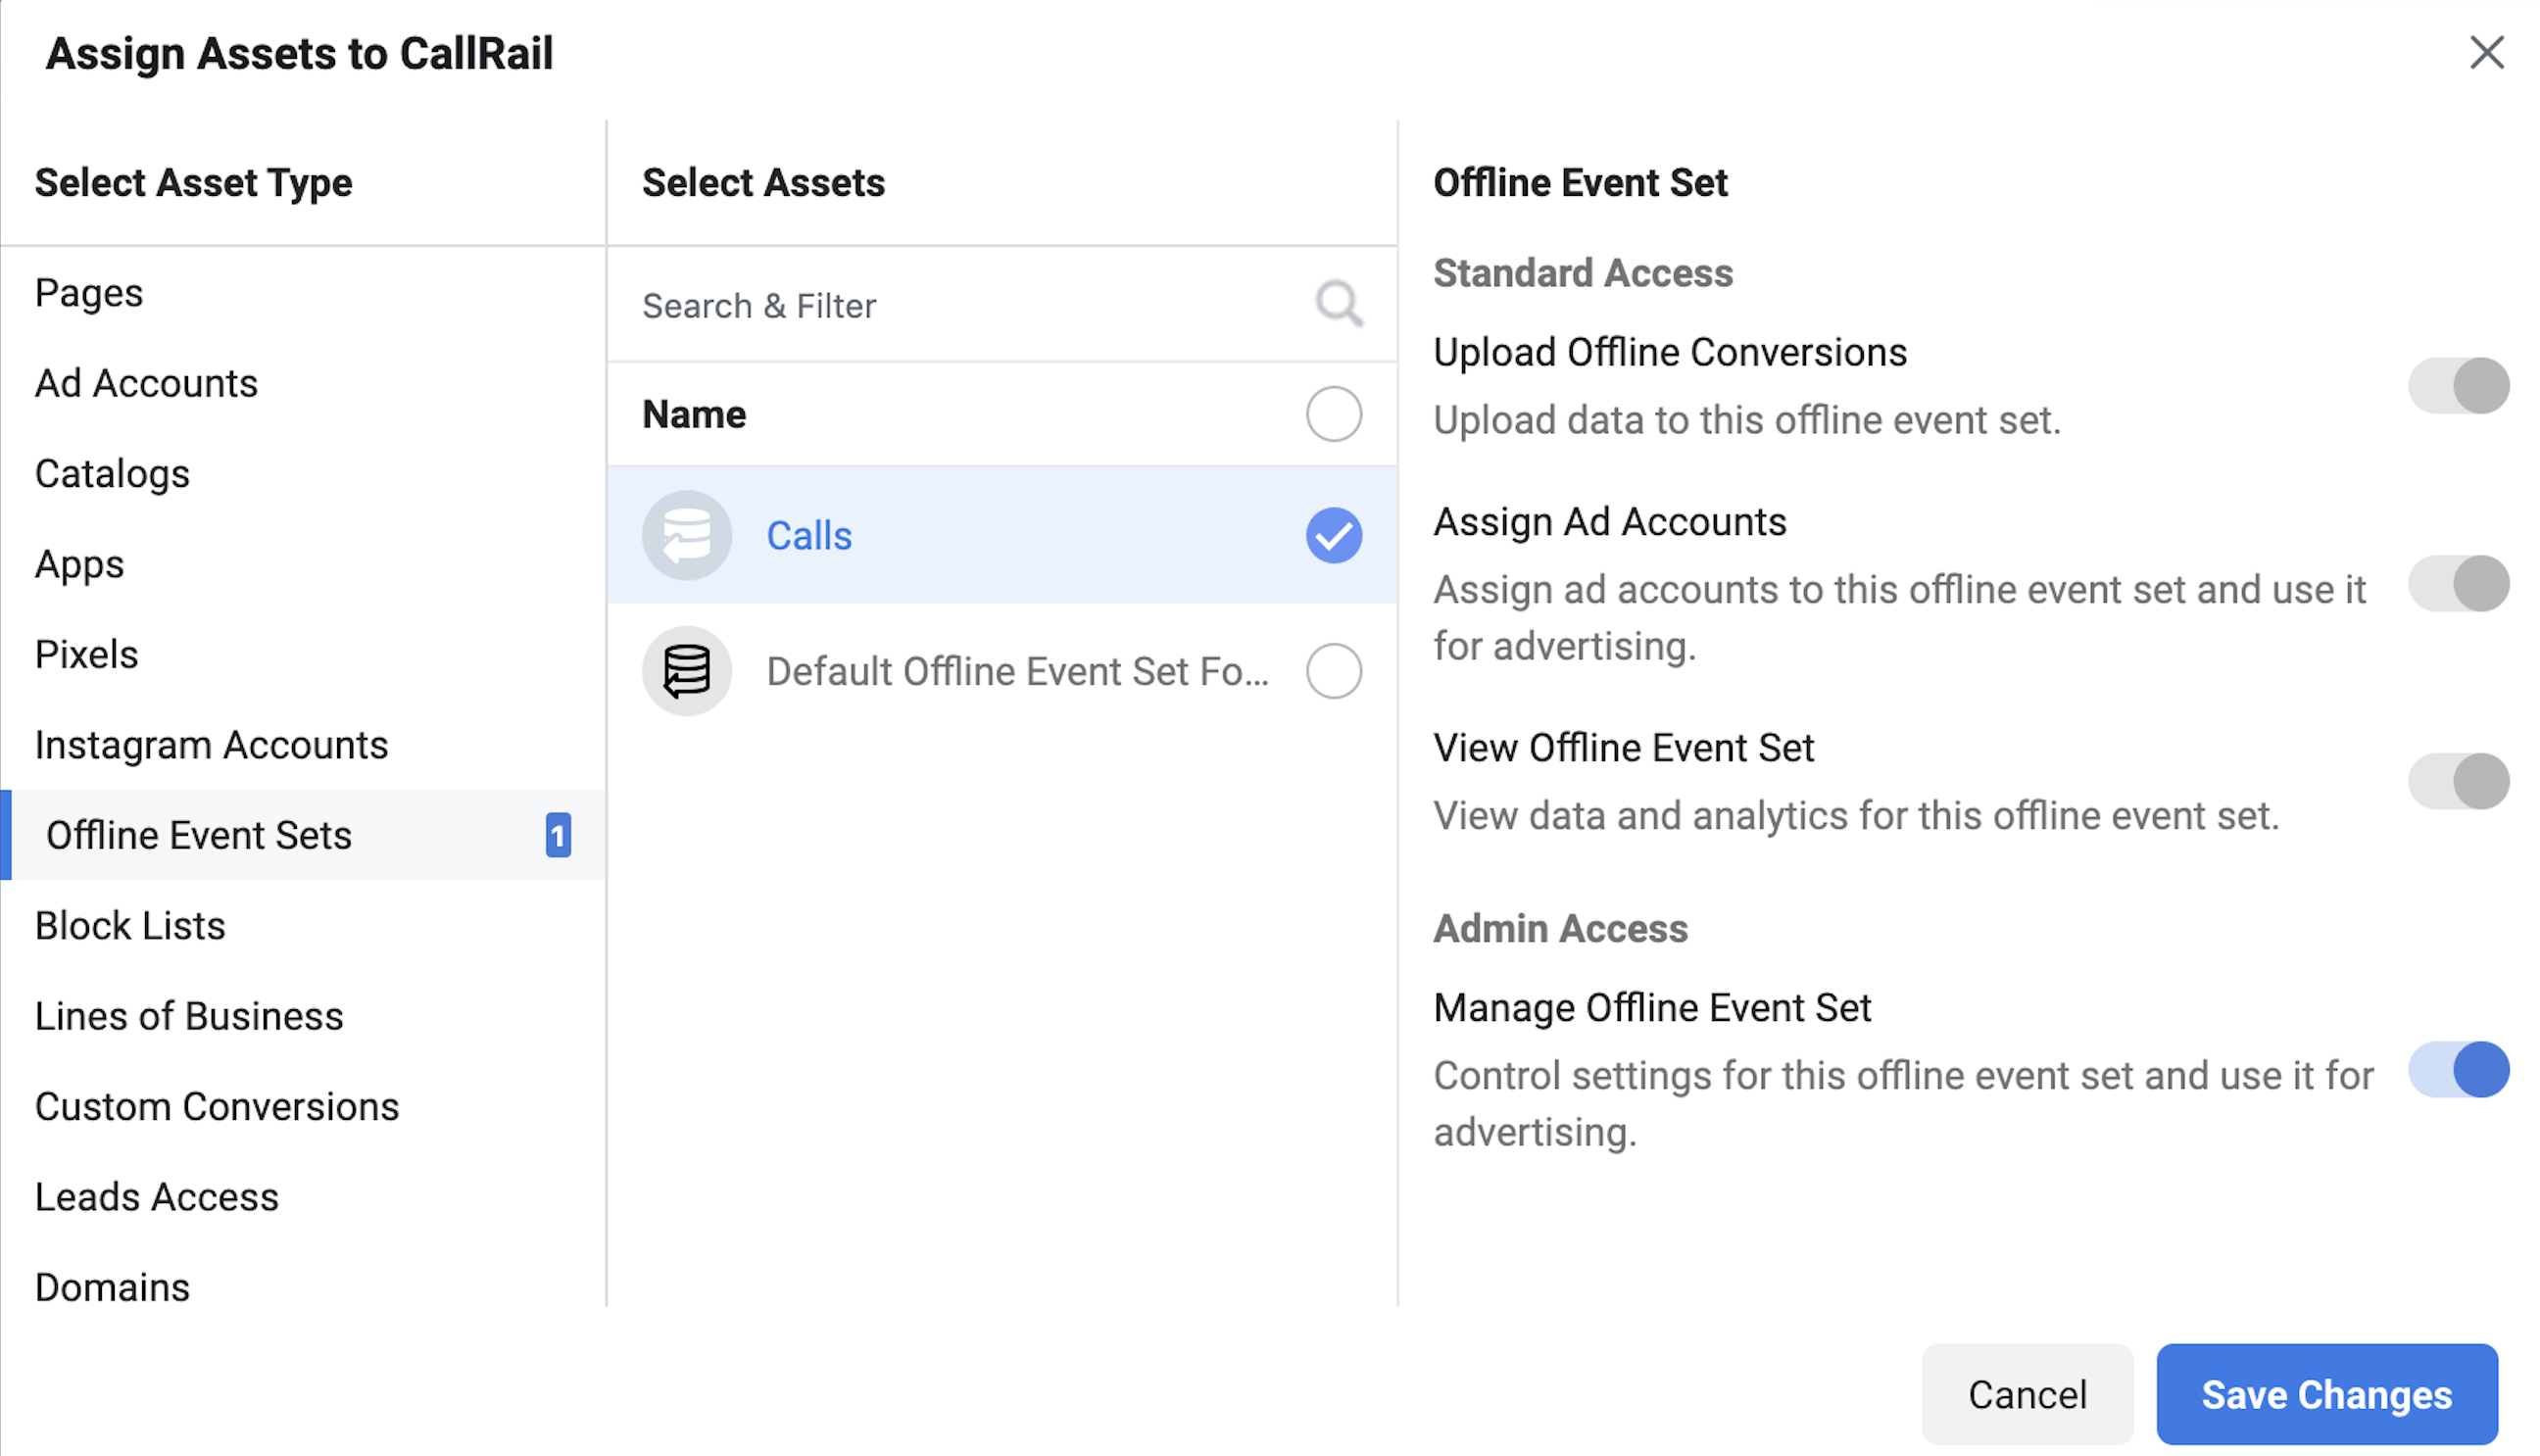
Task: Click the Assign Ad Accounts label
Action: pyautogui.click(x=1610, y=522)
